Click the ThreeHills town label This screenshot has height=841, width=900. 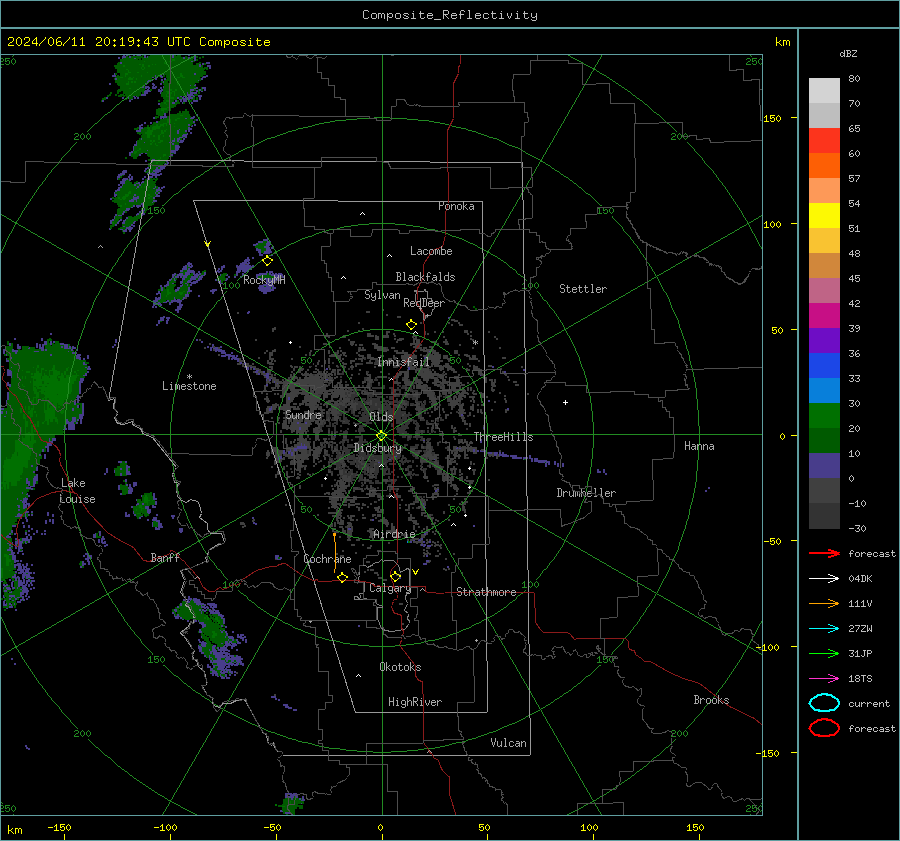(x=503, y=437)
